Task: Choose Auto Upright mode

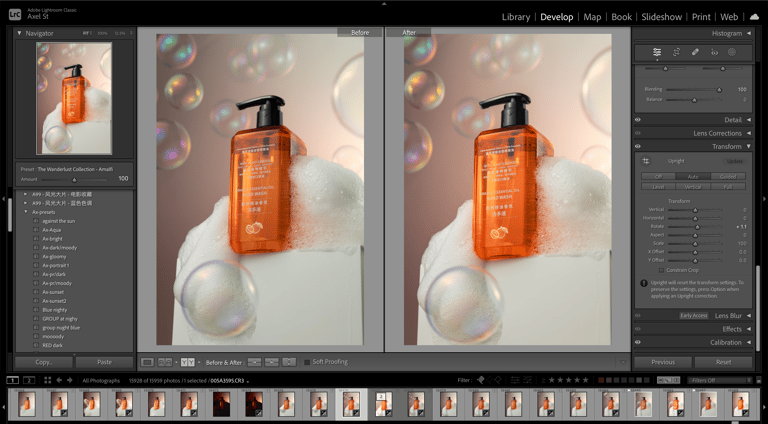Action: [x=693, y=177]
